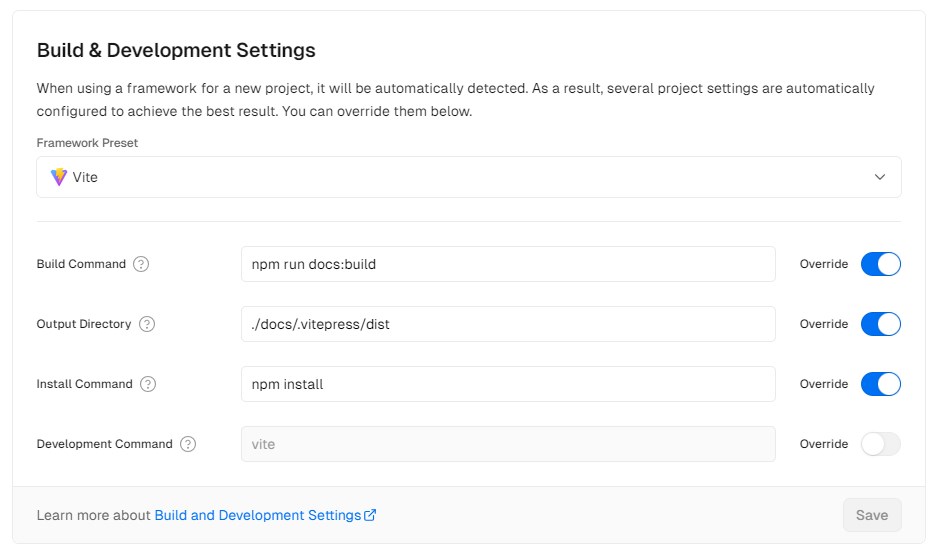This screenshot has height=552, width=936.
Task: Click the Vite logo icon
Action: point(58,177)
